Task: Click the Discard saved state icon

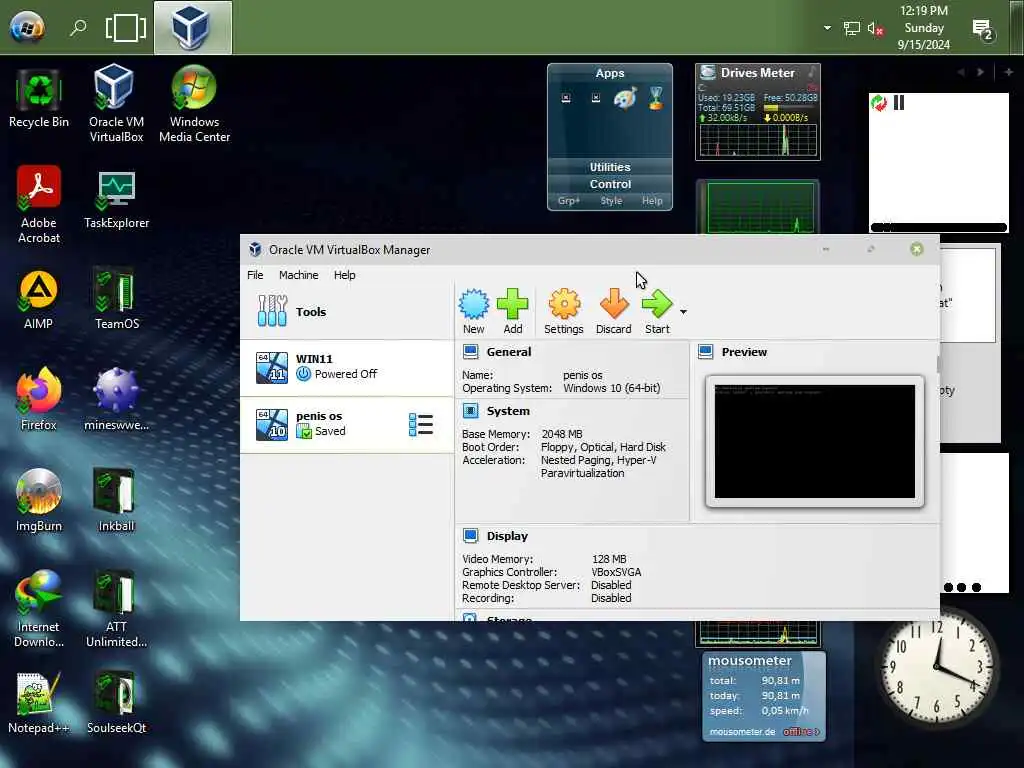Action: [x=613, y=312]
